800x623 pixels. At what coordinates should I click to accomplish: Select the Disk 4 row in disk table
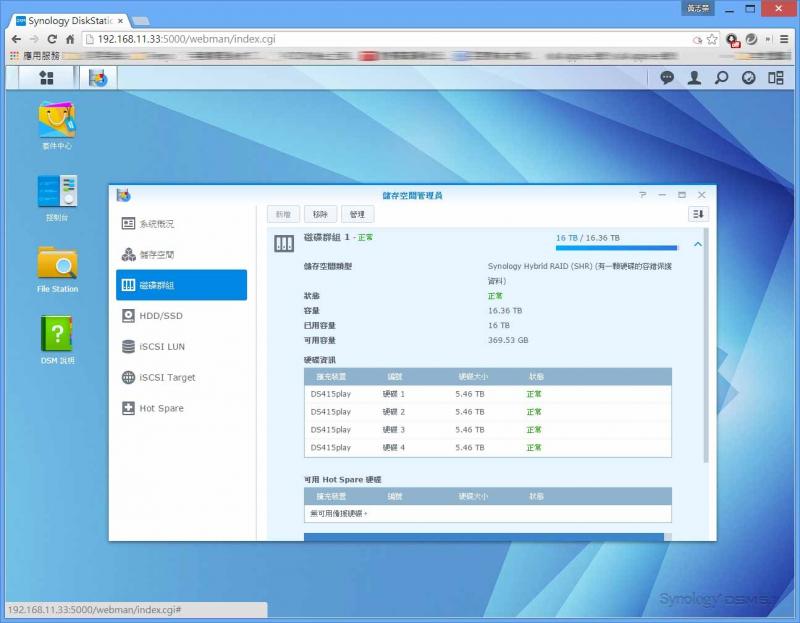tap(487, 447)
